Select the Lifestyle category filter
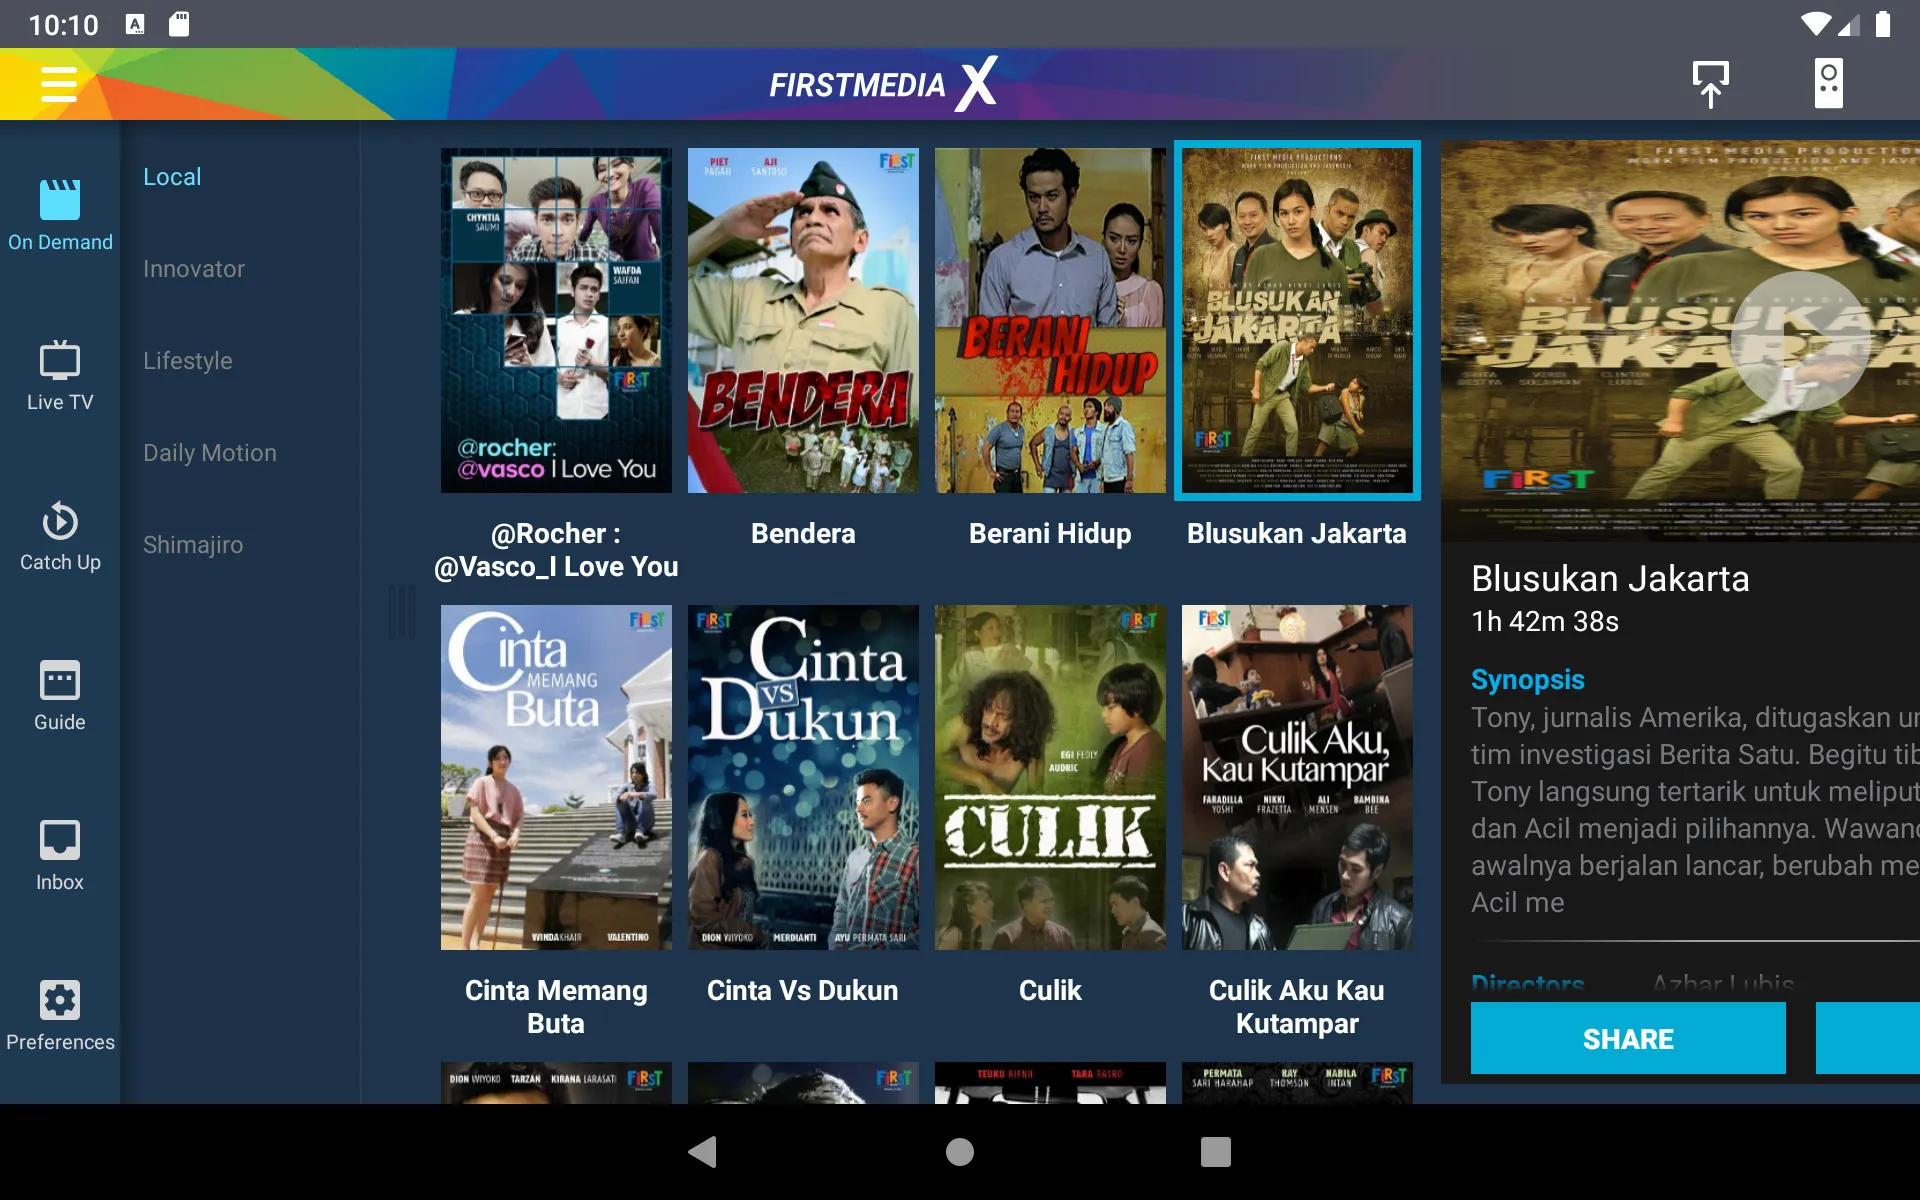1920x1200 pixels. pyautogui.click(x=188, y=361)
